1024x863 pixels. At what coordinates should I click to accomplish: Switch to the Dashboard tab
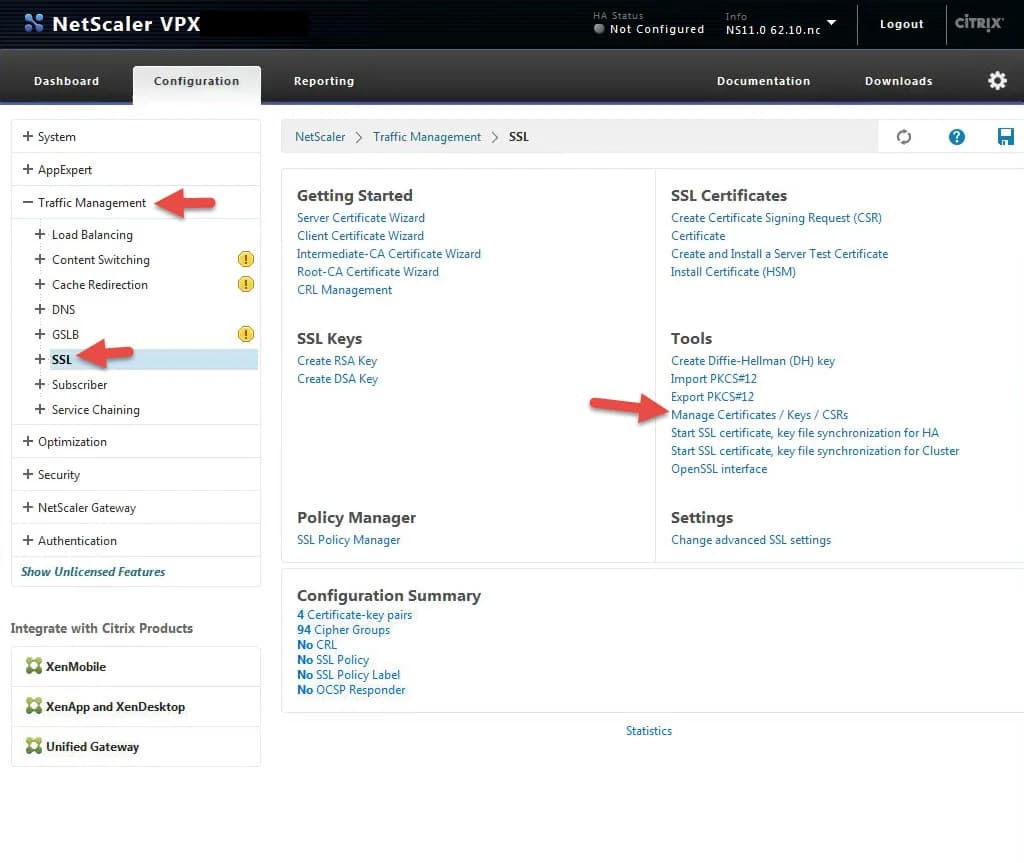(x=67, y=81)
